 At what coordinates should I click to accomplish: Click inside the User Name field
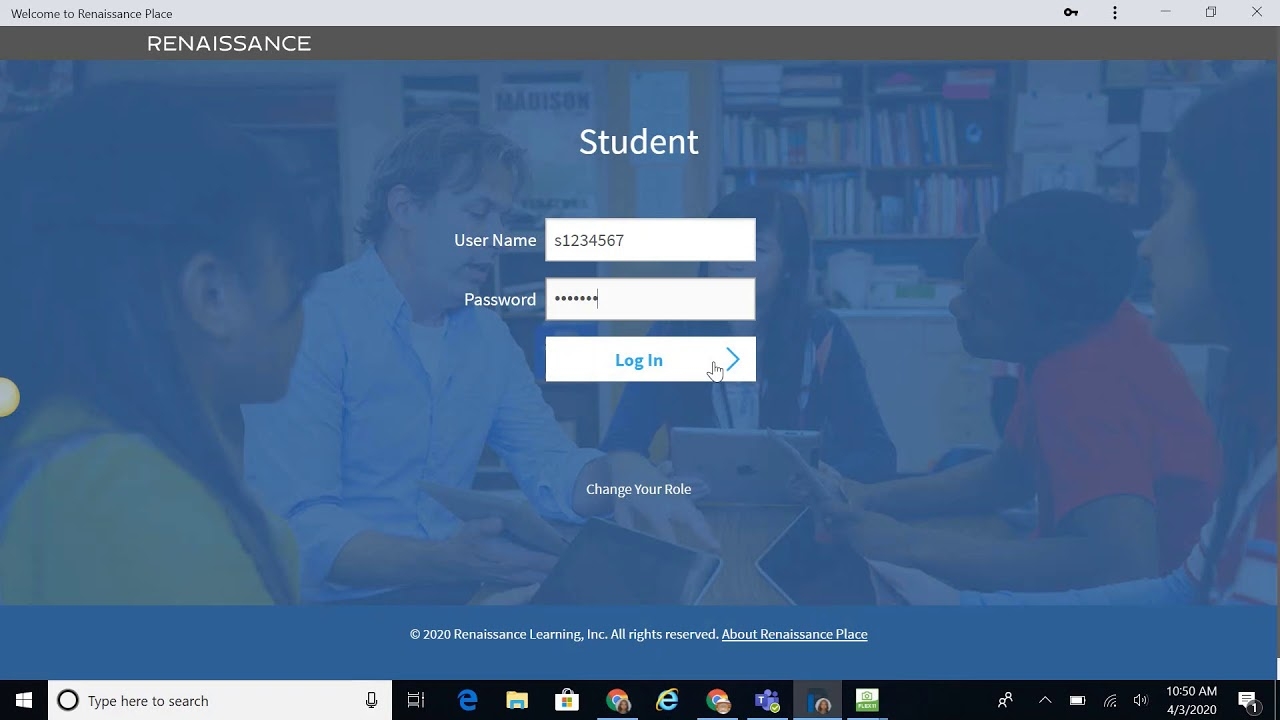coord(649,239)
